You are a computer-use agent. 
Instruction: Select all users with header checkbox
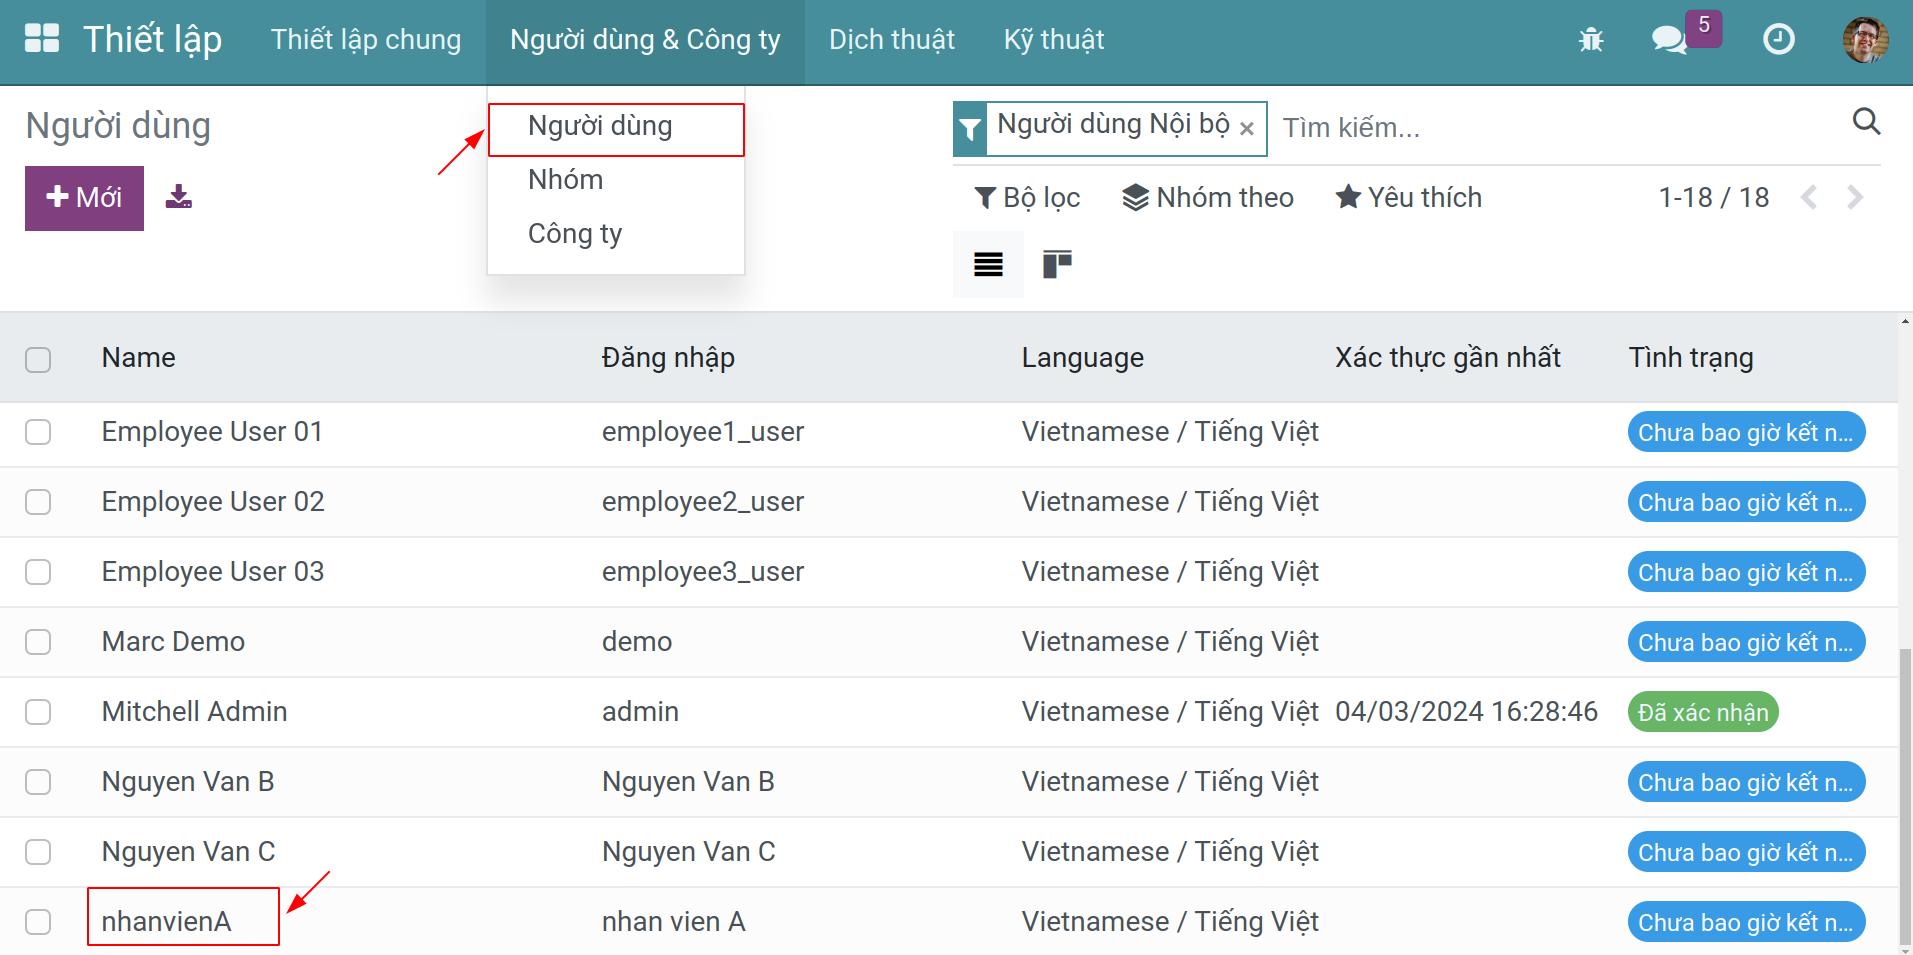point(38,359)
